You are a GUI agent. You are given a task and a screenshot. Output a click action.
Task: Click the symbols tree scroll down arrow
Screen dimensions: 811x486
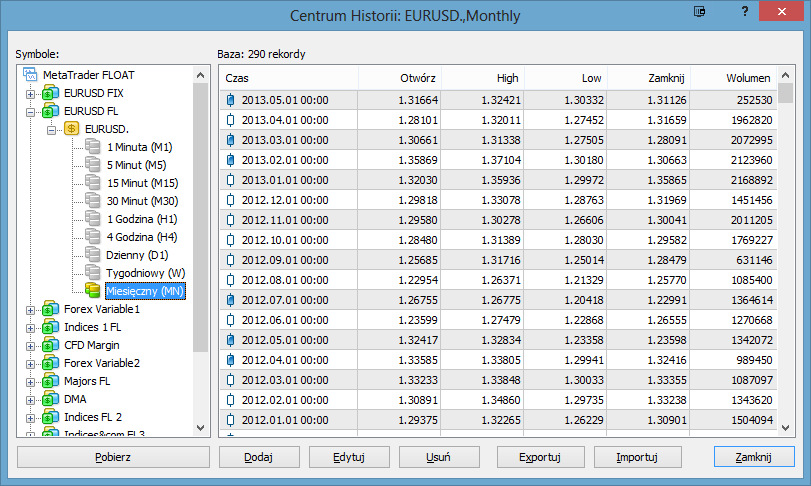click(x=201, y=428)
